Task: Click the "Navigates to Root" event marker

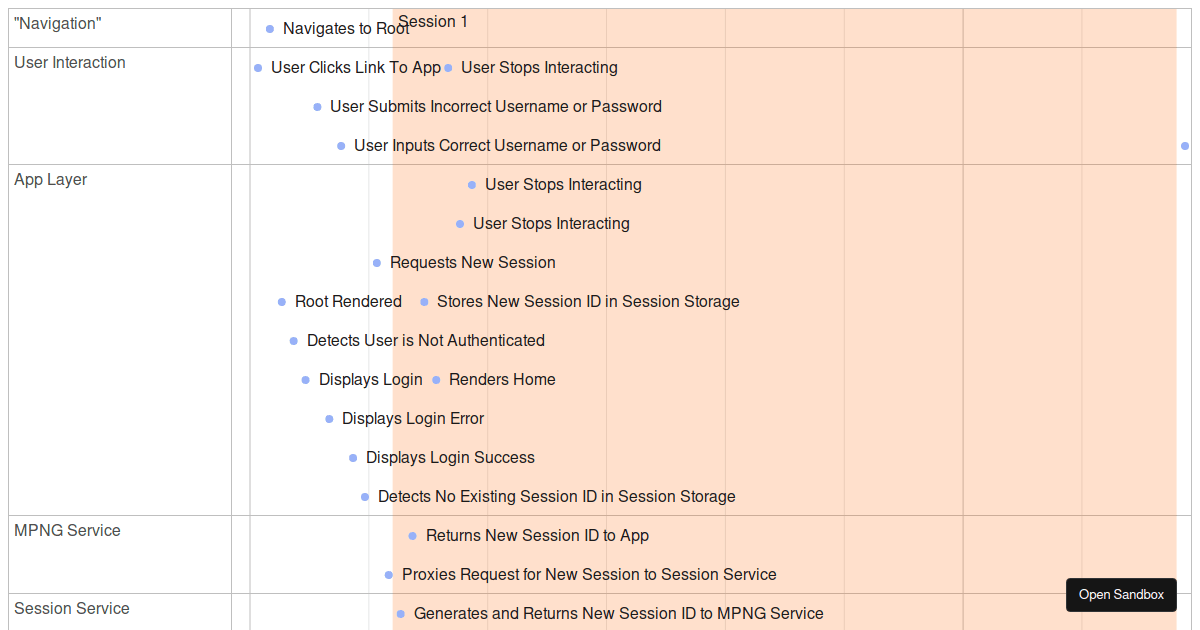Action: tap(268, 29)
